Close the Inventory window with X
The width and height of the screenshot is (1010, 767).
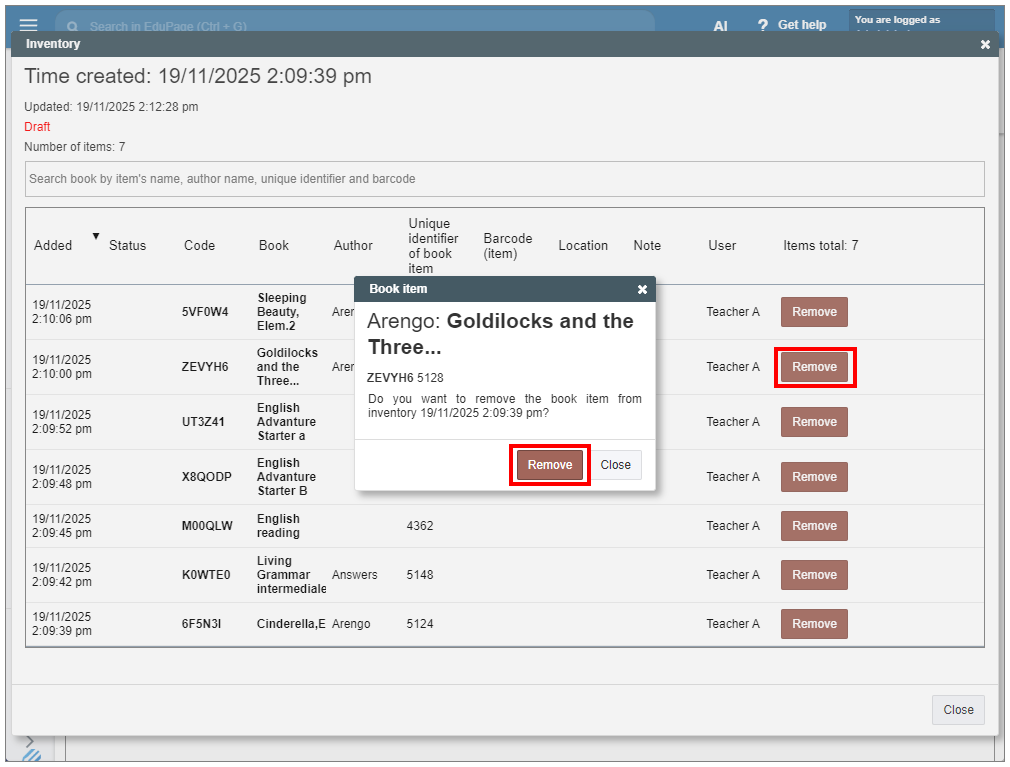point(985,44)
